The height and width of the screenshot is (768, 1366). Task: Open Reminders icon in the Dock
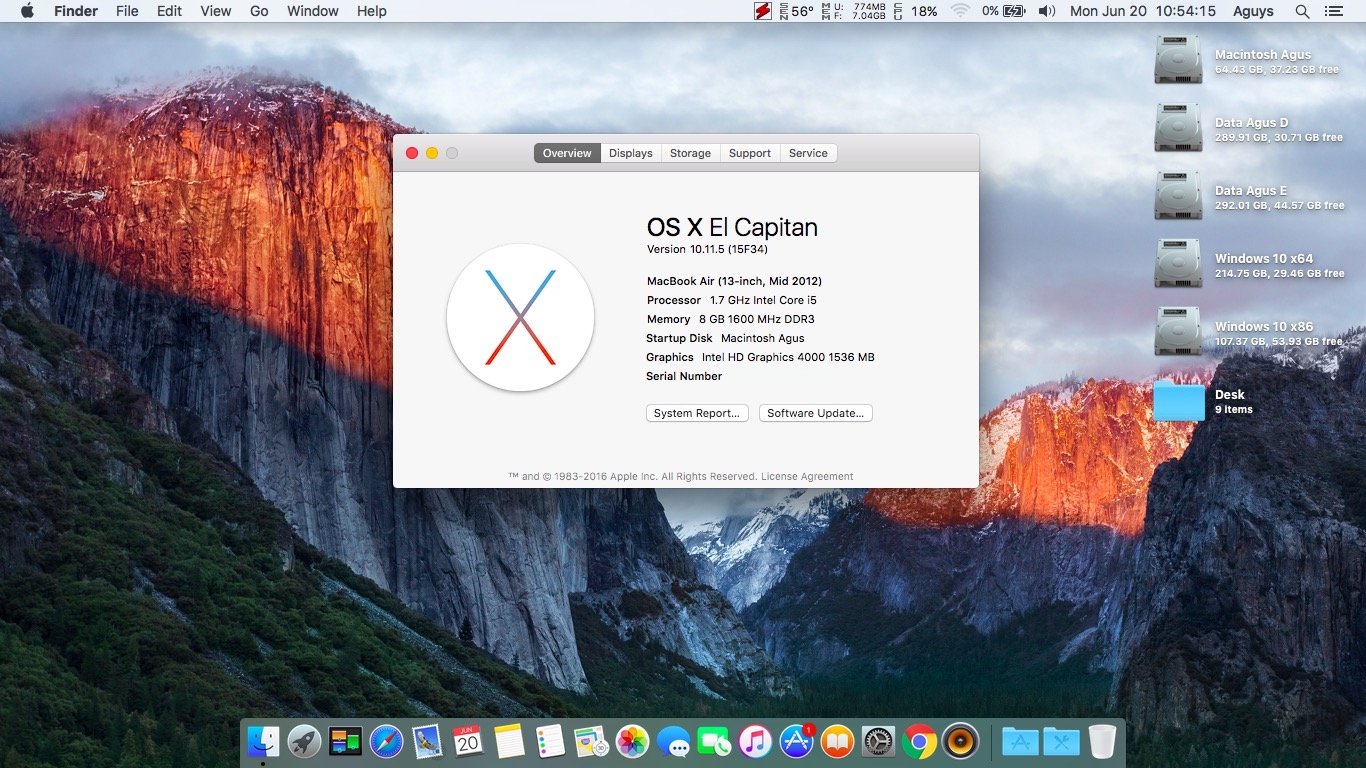click(550, 741)
